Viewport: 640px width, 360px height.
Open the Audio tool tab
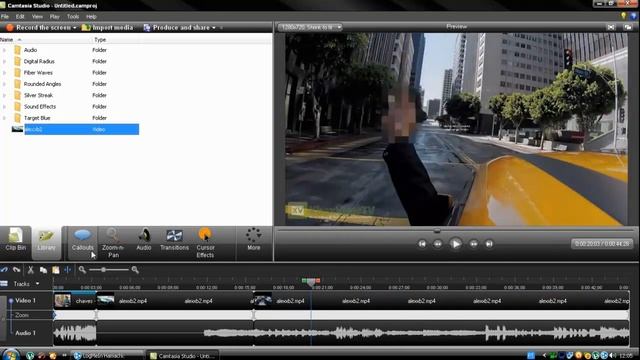pos(144,240)
